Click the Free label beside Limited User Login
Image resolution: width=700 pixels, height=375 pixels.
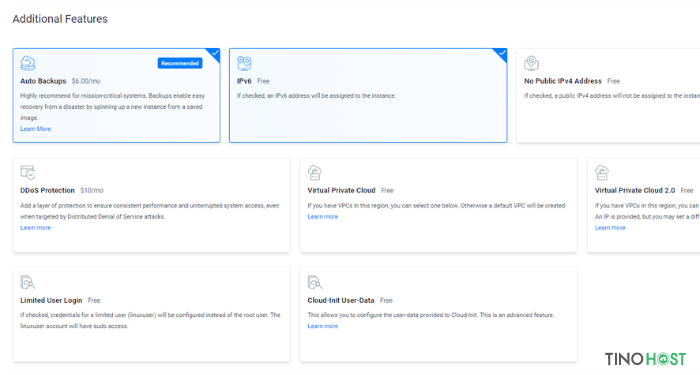(x=94, y=300)
